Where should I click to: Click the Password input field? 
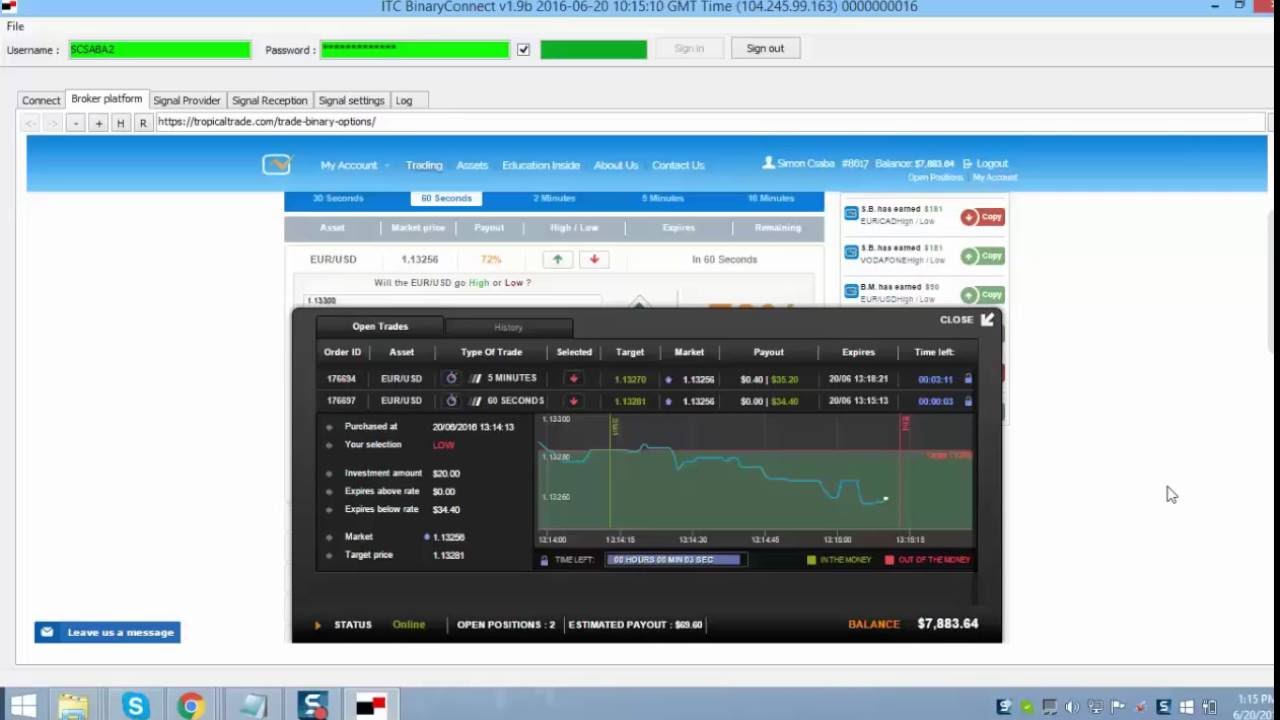pyautogui.click(x=415, y=49)
